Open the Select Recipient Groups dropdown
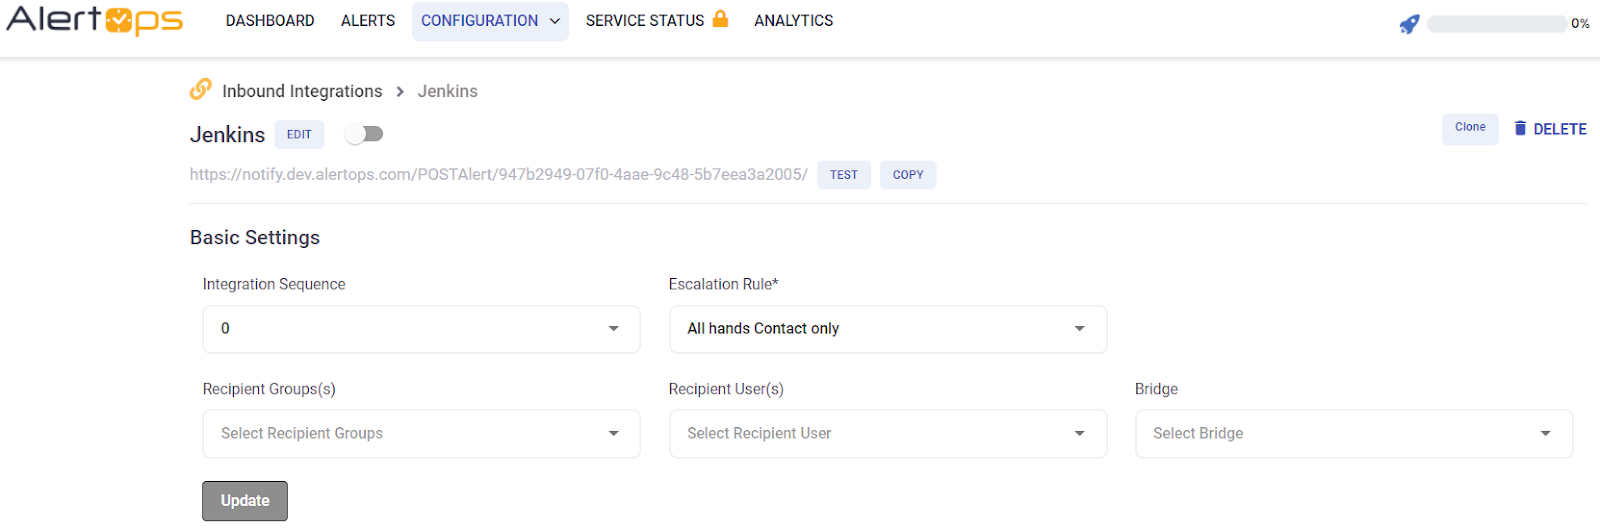The image size is (1600, 529). tap(421, 434)
